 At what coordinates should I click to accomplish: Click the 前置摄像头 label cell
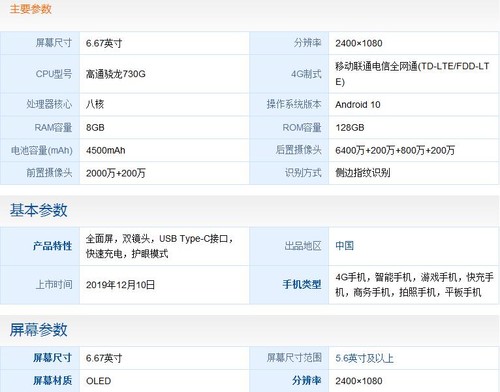coord(40,173)
